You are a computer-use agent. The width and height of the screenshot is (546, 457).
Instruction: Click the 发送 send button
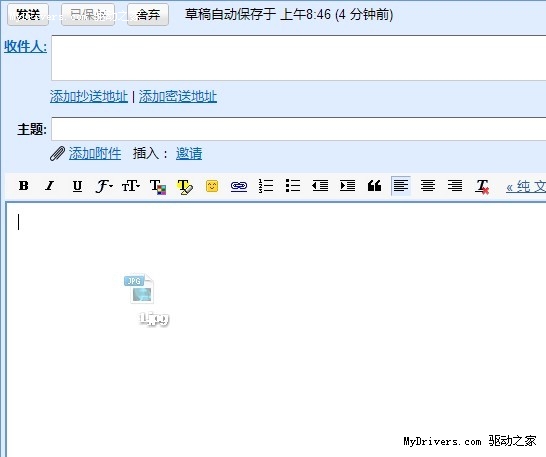click(28, 15)
